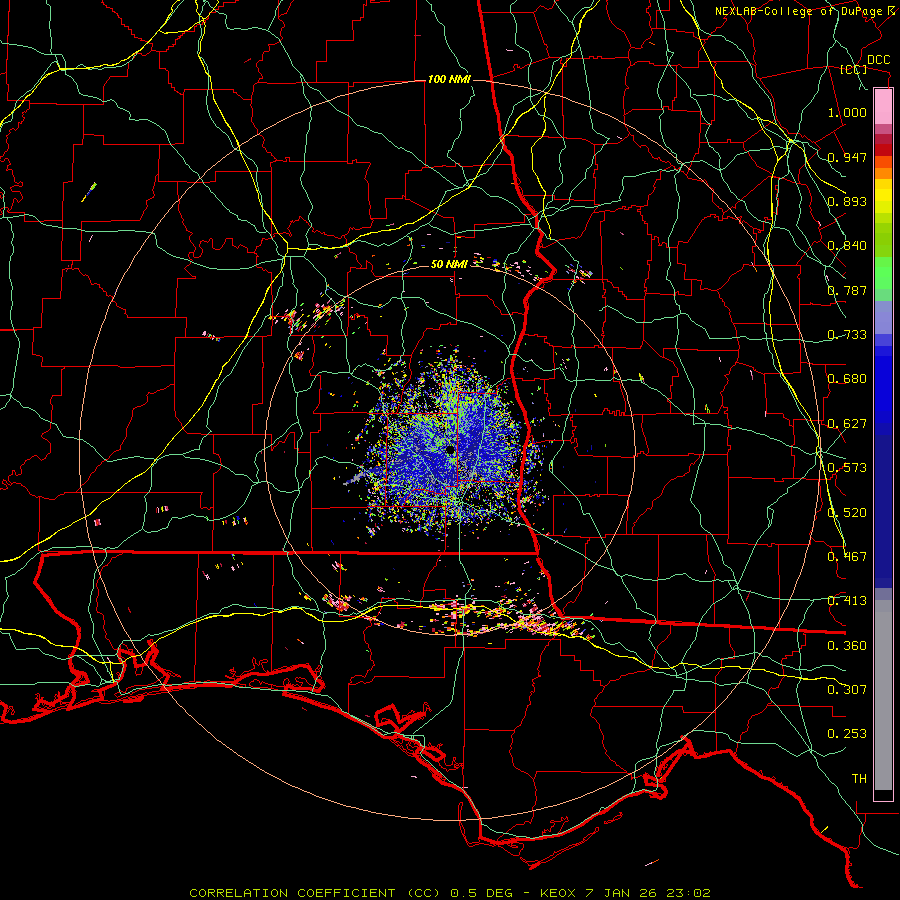The height and width of the screenshot is (900, 900).
Task: Click the 0.733 scale value
Action: pyautogui.click(x=847, y=335)
